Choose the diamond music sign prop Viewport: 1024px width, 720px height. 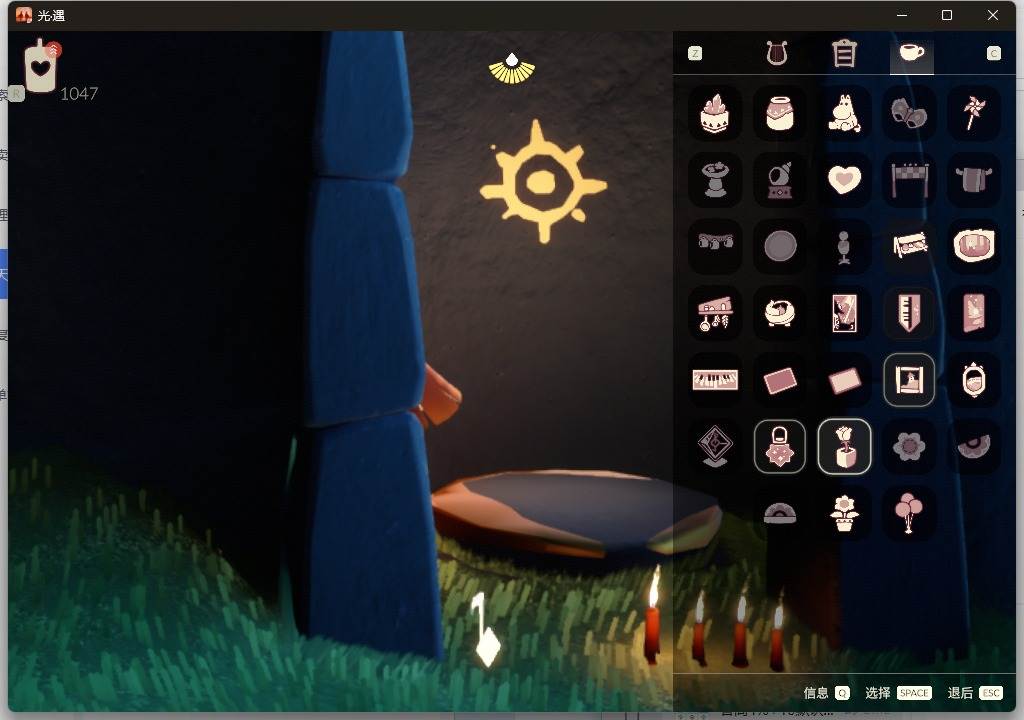pos(715,446)
